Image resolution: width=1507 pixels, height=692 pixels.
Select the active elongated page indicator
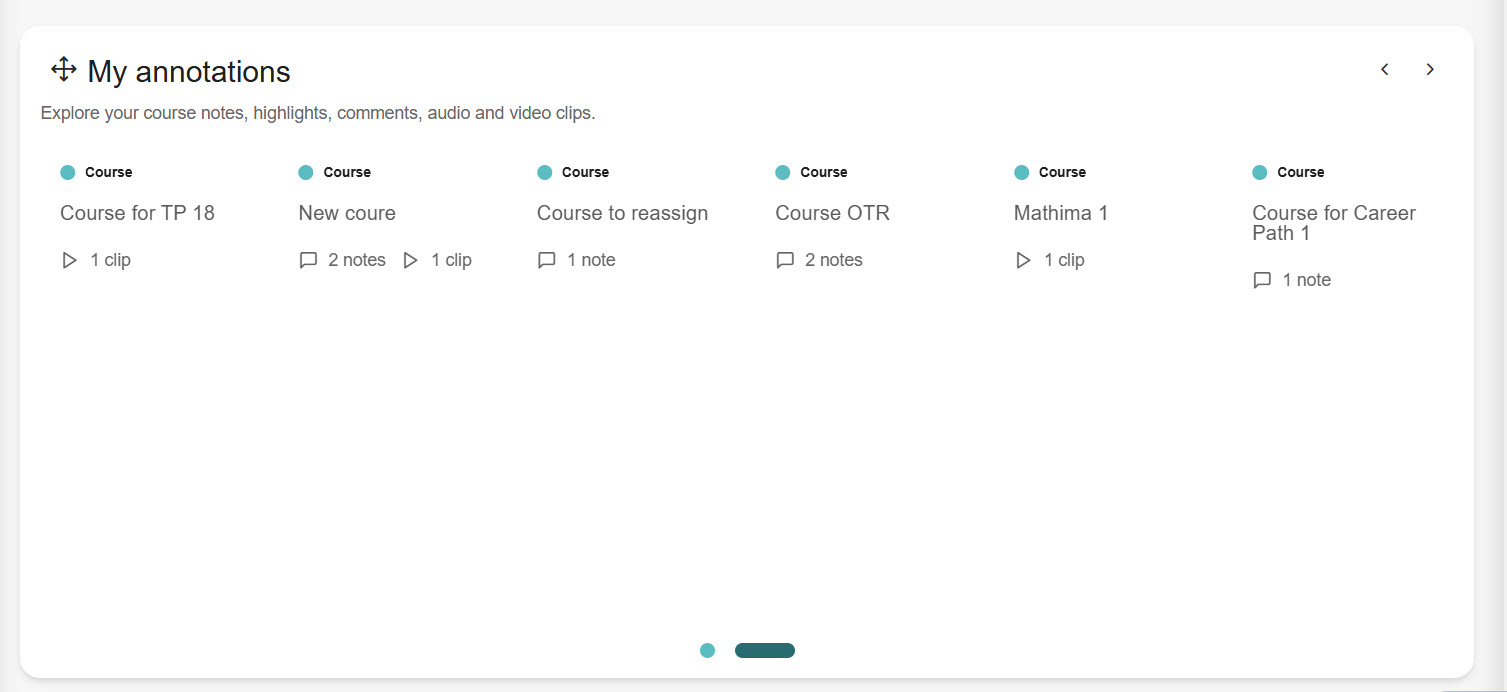pyautogui.click(x=765, y=651)
